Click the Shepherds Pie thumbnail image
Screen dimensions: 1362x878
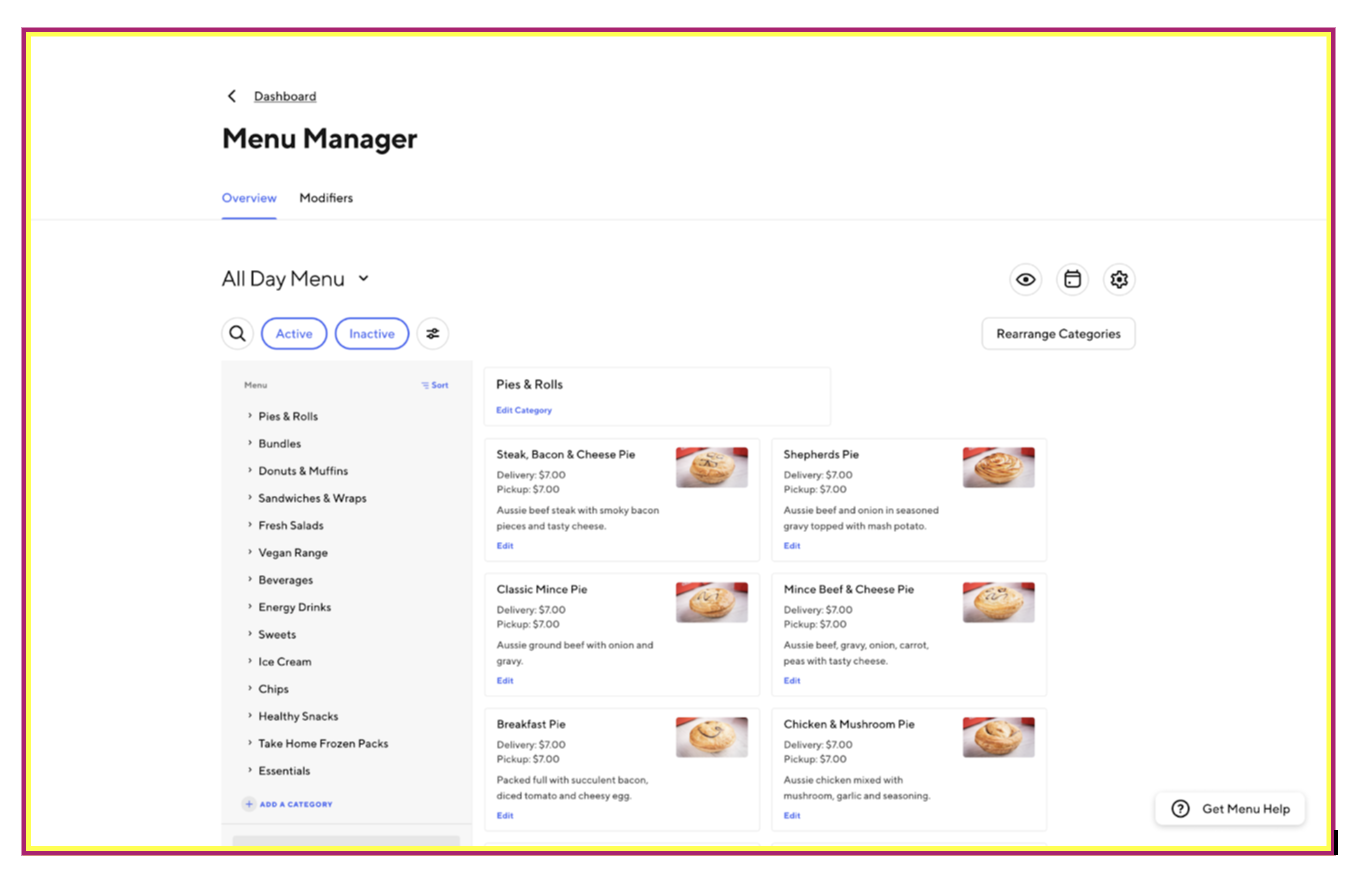[998, 467]
